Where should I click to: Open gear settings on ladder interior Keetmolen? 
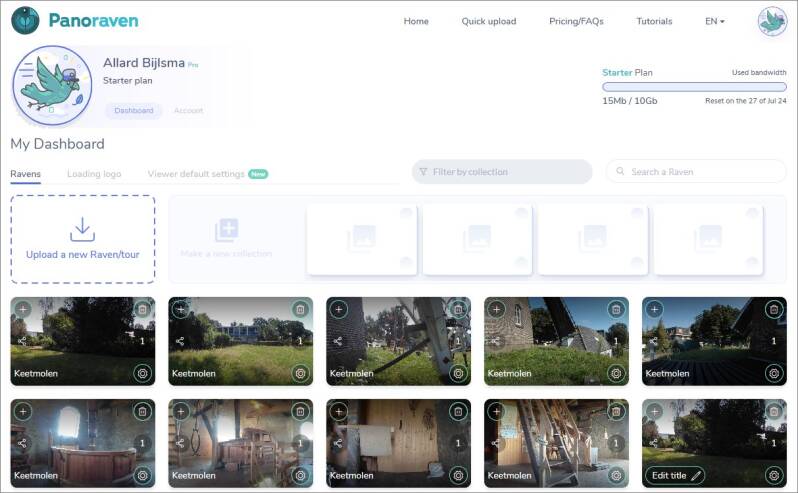coord(616,476)
